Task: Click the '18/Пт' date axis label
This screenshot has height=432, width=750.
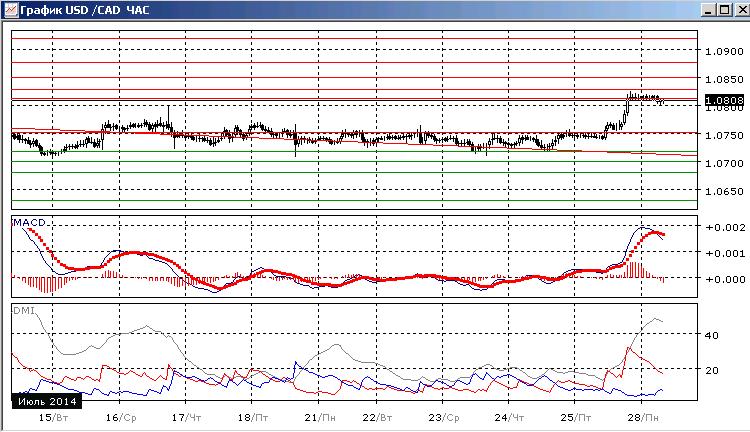Action: click(253, 418)
